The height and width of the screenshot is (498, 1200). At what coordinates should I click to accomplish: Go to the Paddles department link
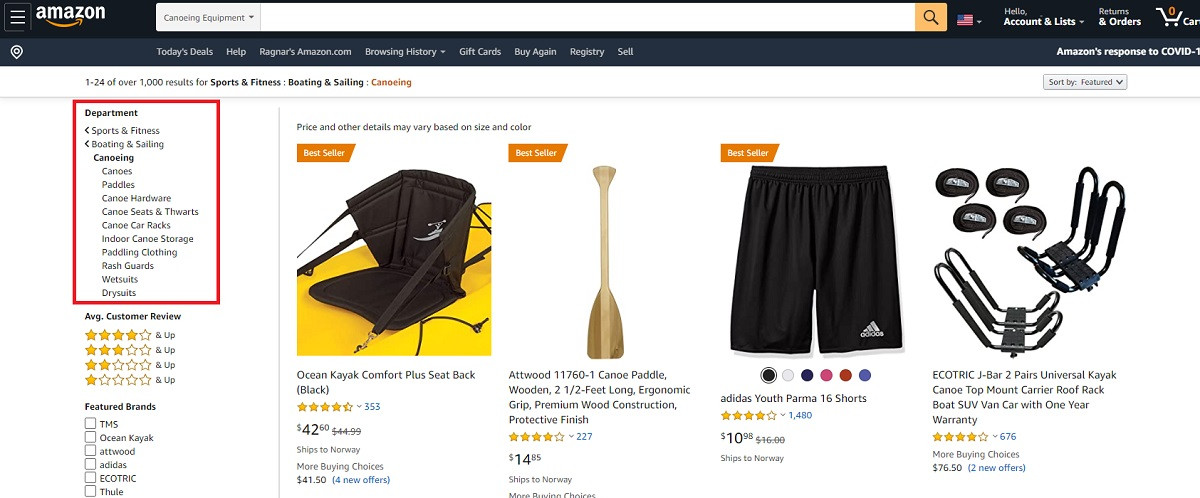pos(118,185)
